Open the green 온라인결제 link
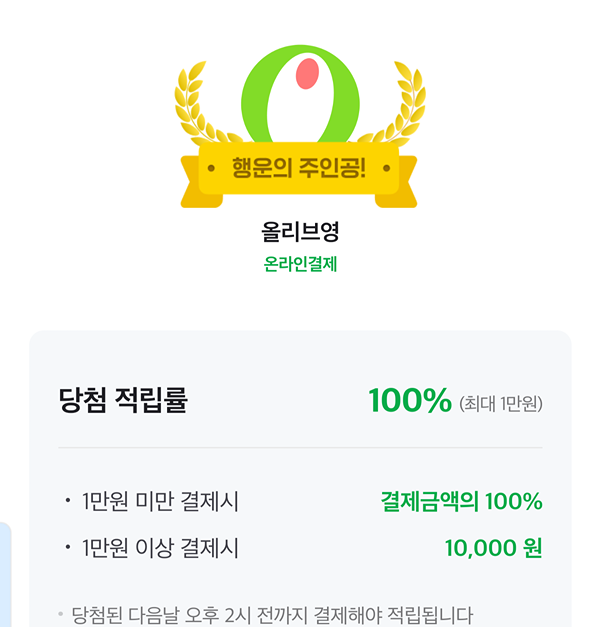Viewport: 600px width, 627px height. 300,265
